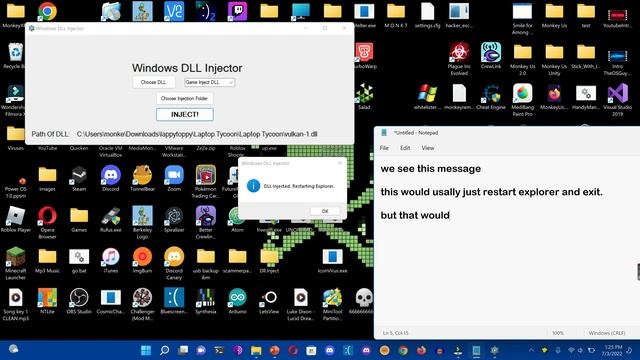Select Games folder on desktop
The height and width of the screenshot is (360, 640).
(79, 220)
